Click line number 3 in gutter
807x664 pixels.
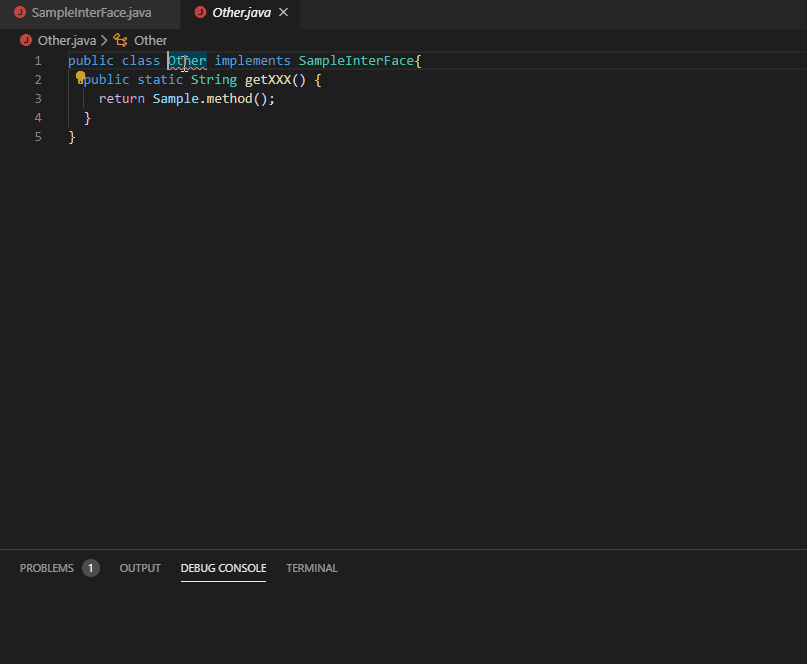click(38, 99)
